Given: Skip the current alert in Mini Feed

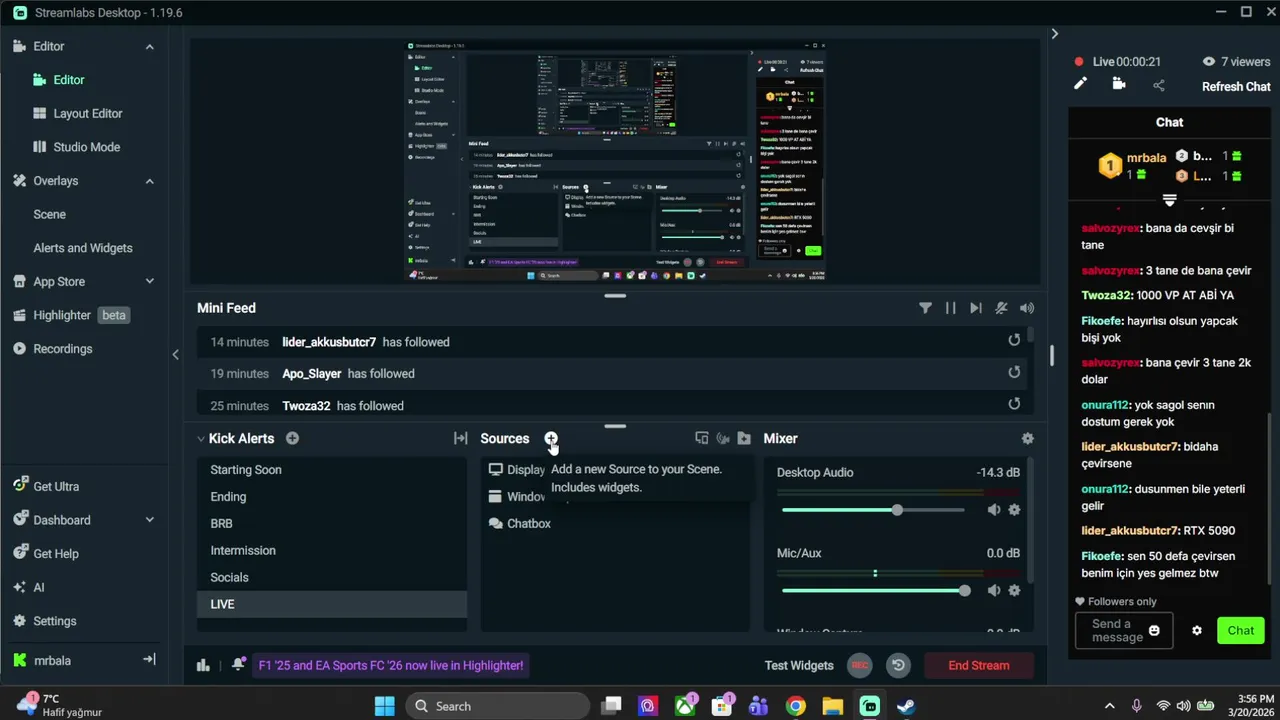Looking at the screenshot, I should [976, 308].
